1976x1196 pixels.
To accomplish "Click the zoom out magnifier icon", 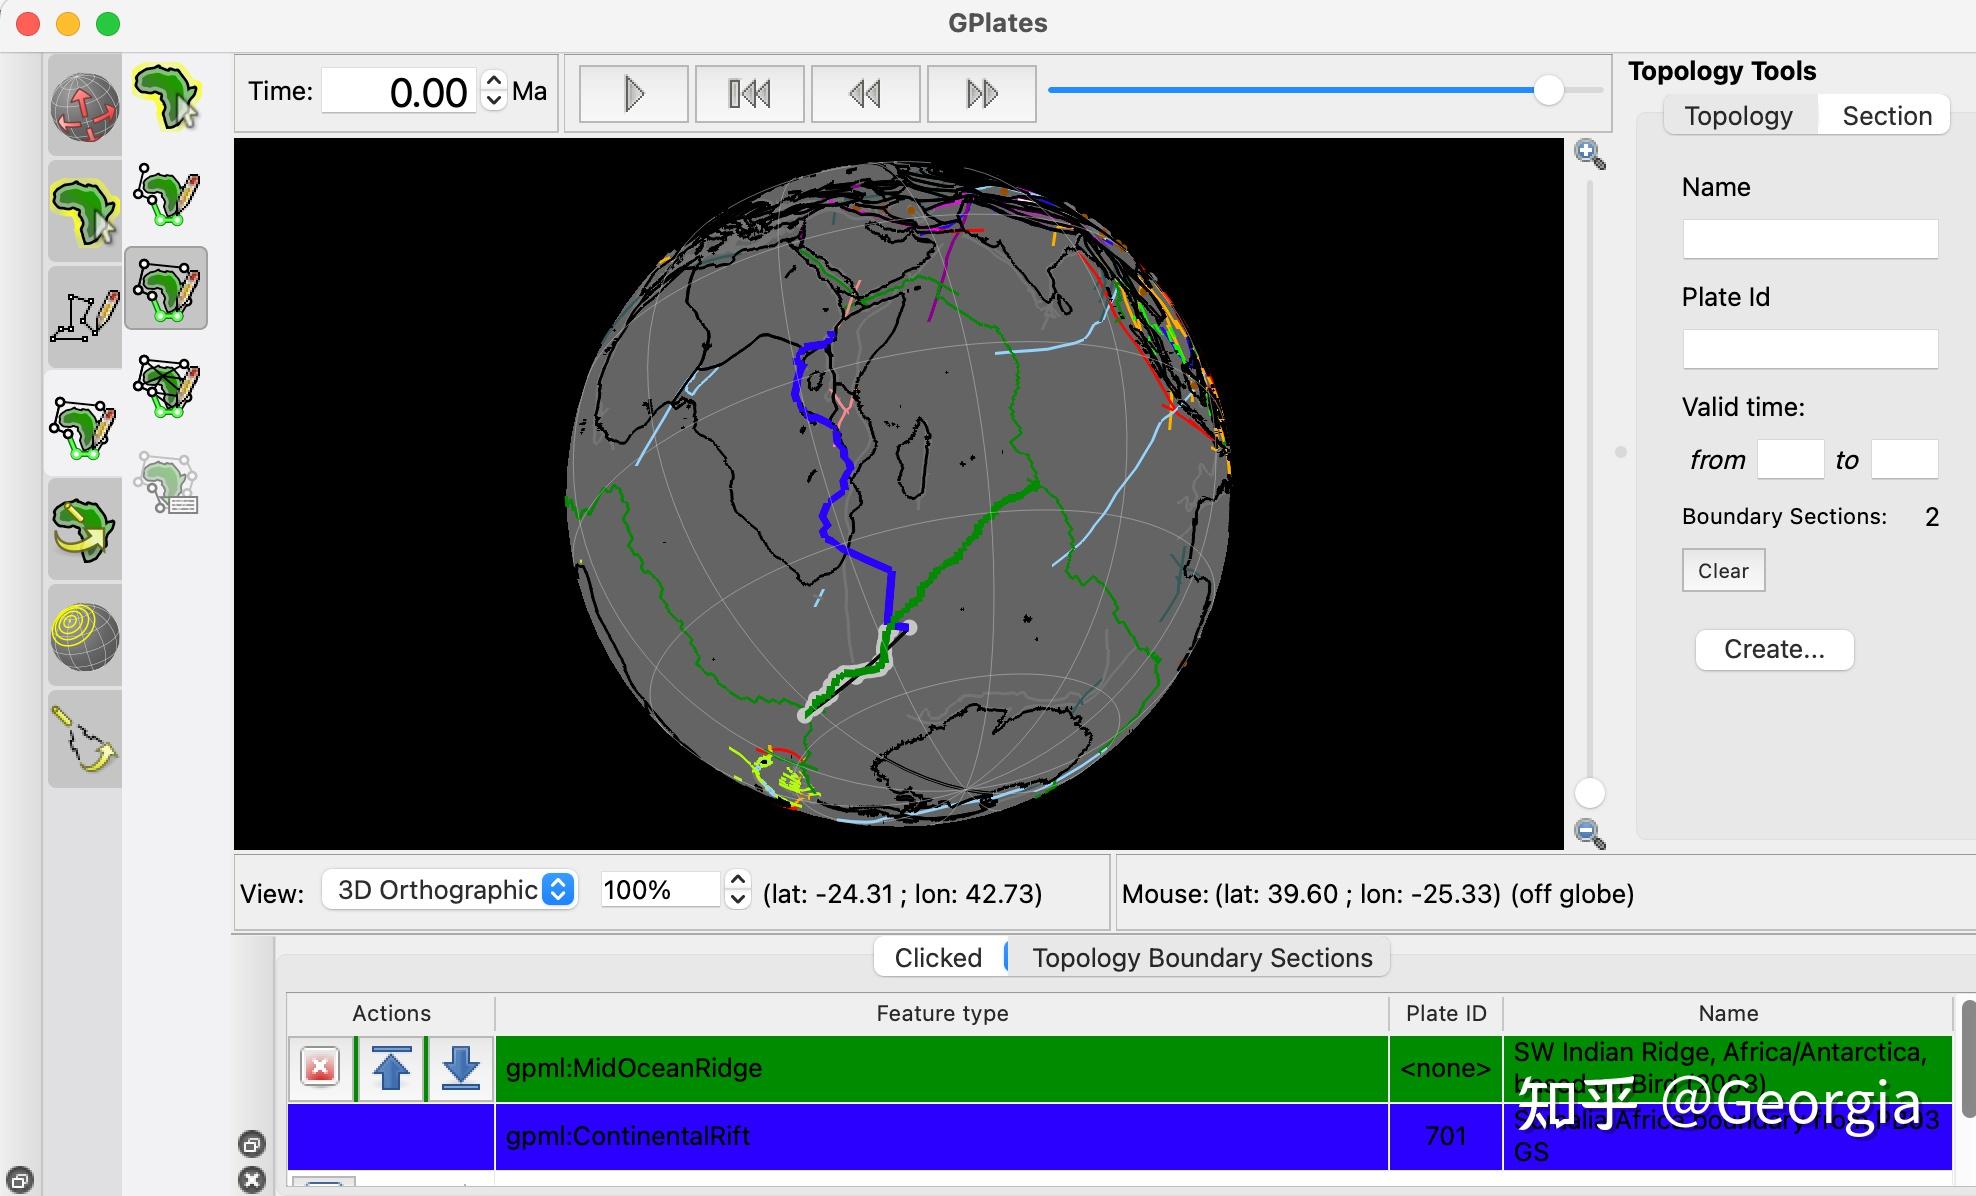I will click(1589, 833).
